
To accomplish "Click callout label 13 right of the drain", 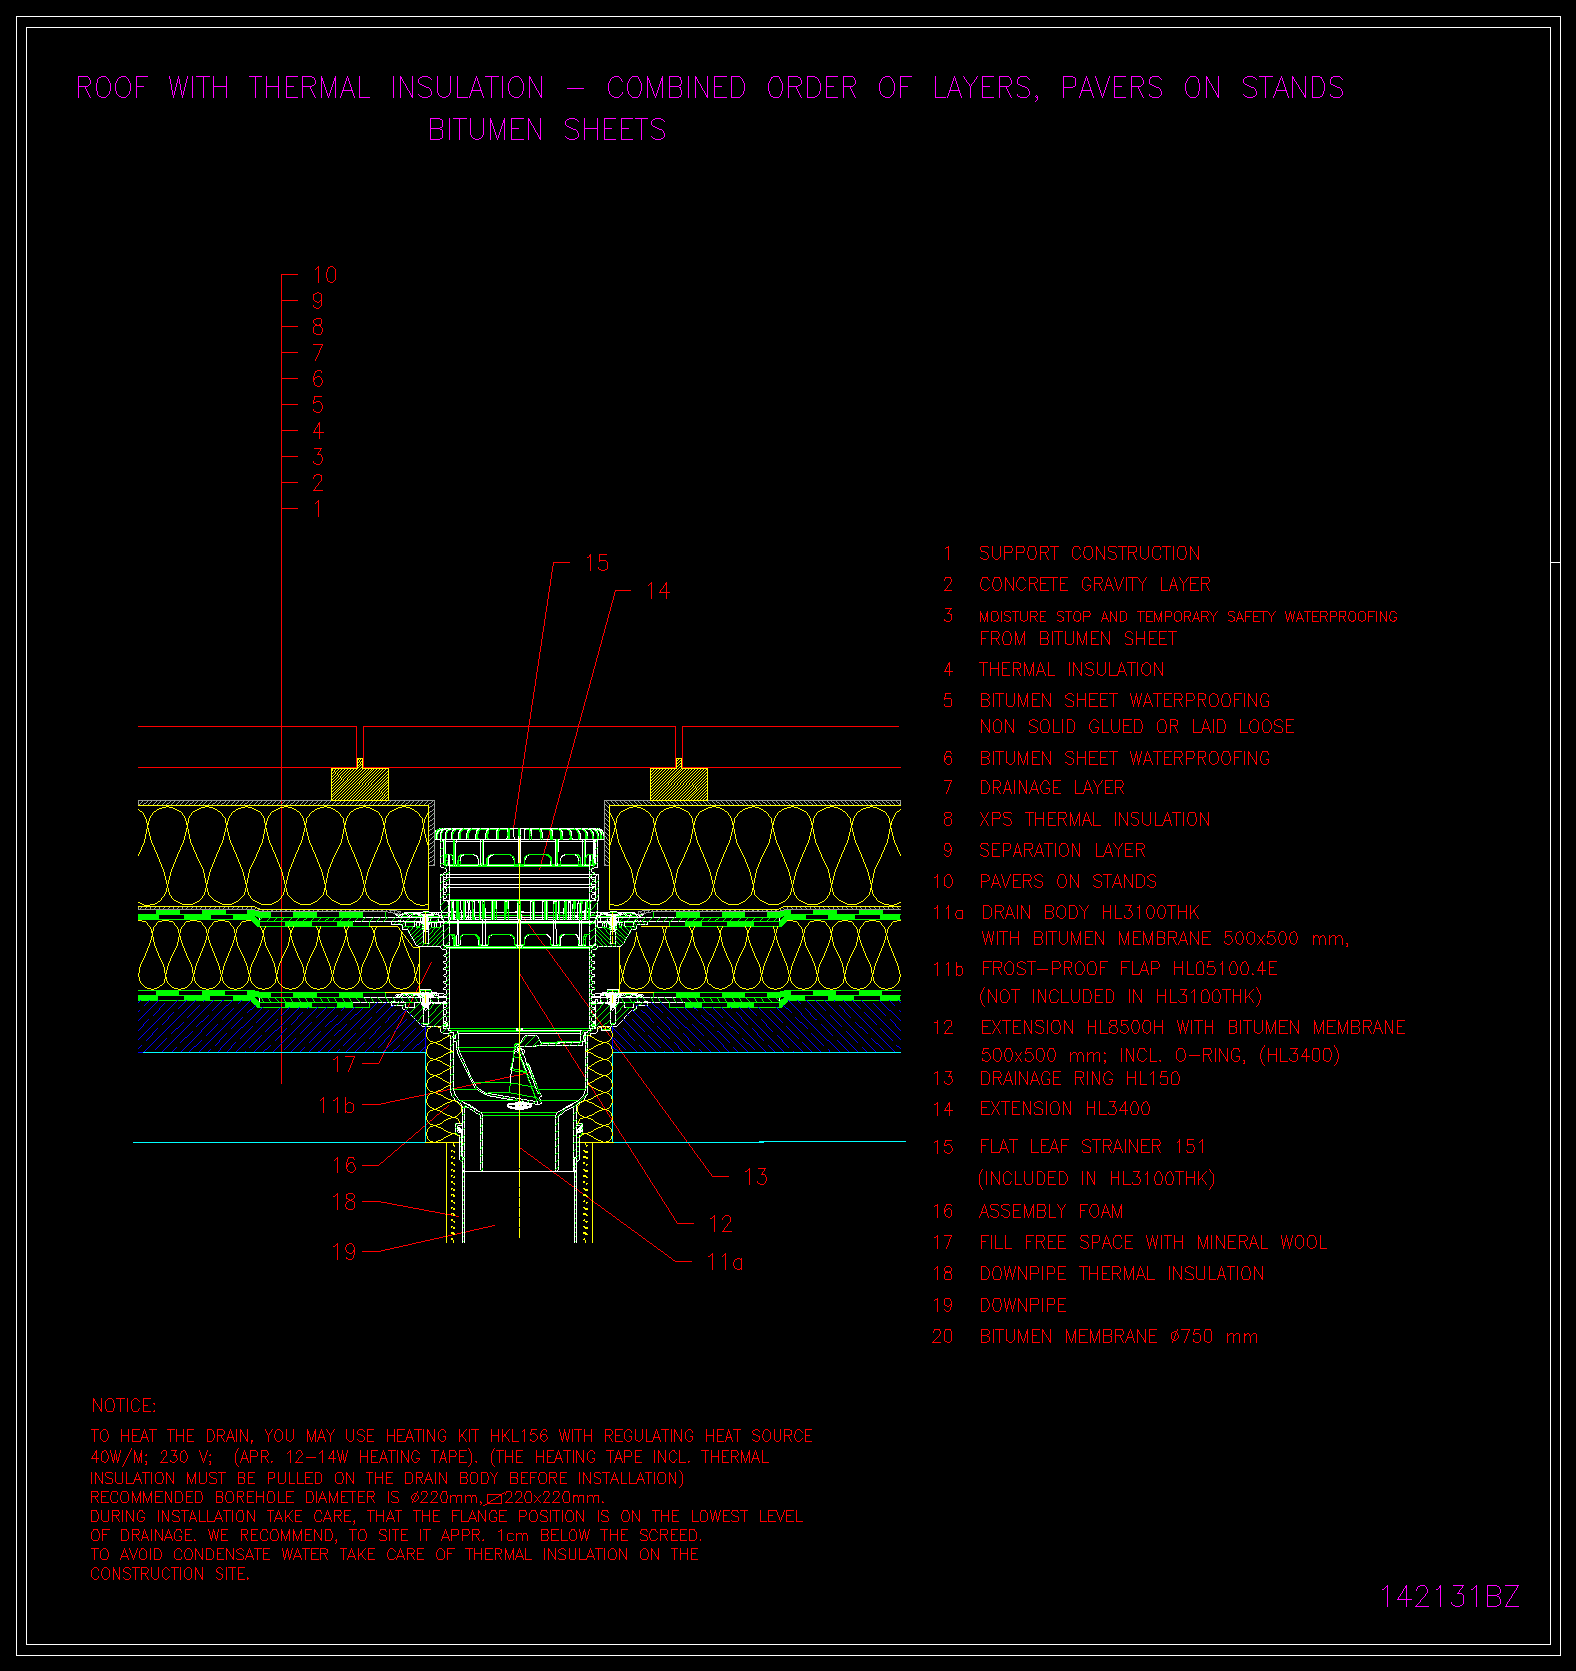I will point(756,1177).
